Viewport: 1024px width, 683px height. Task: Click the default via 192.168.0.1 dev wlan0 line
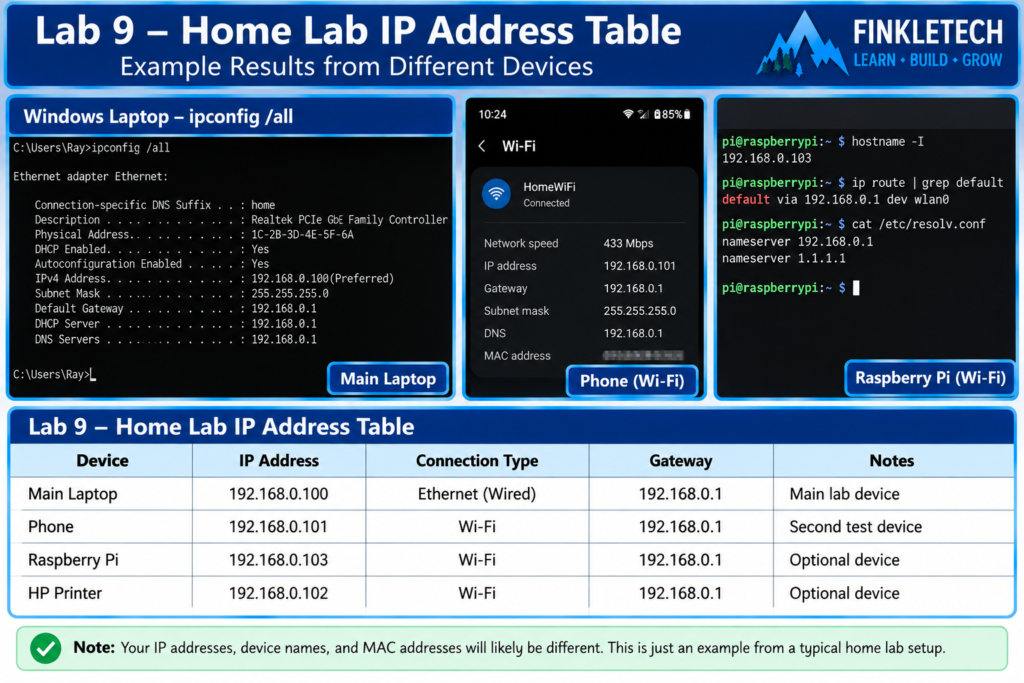(835, 200)
